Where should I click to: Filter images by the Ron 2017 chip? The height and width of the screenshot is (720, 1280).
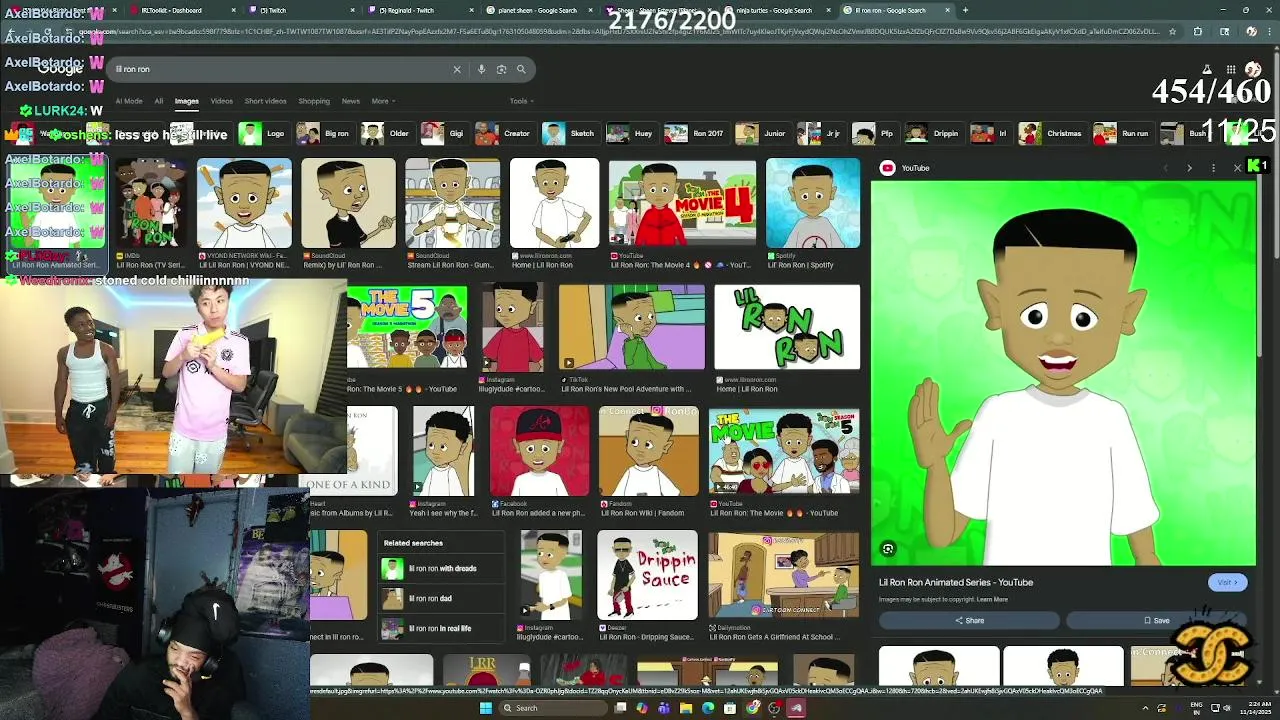695,133
